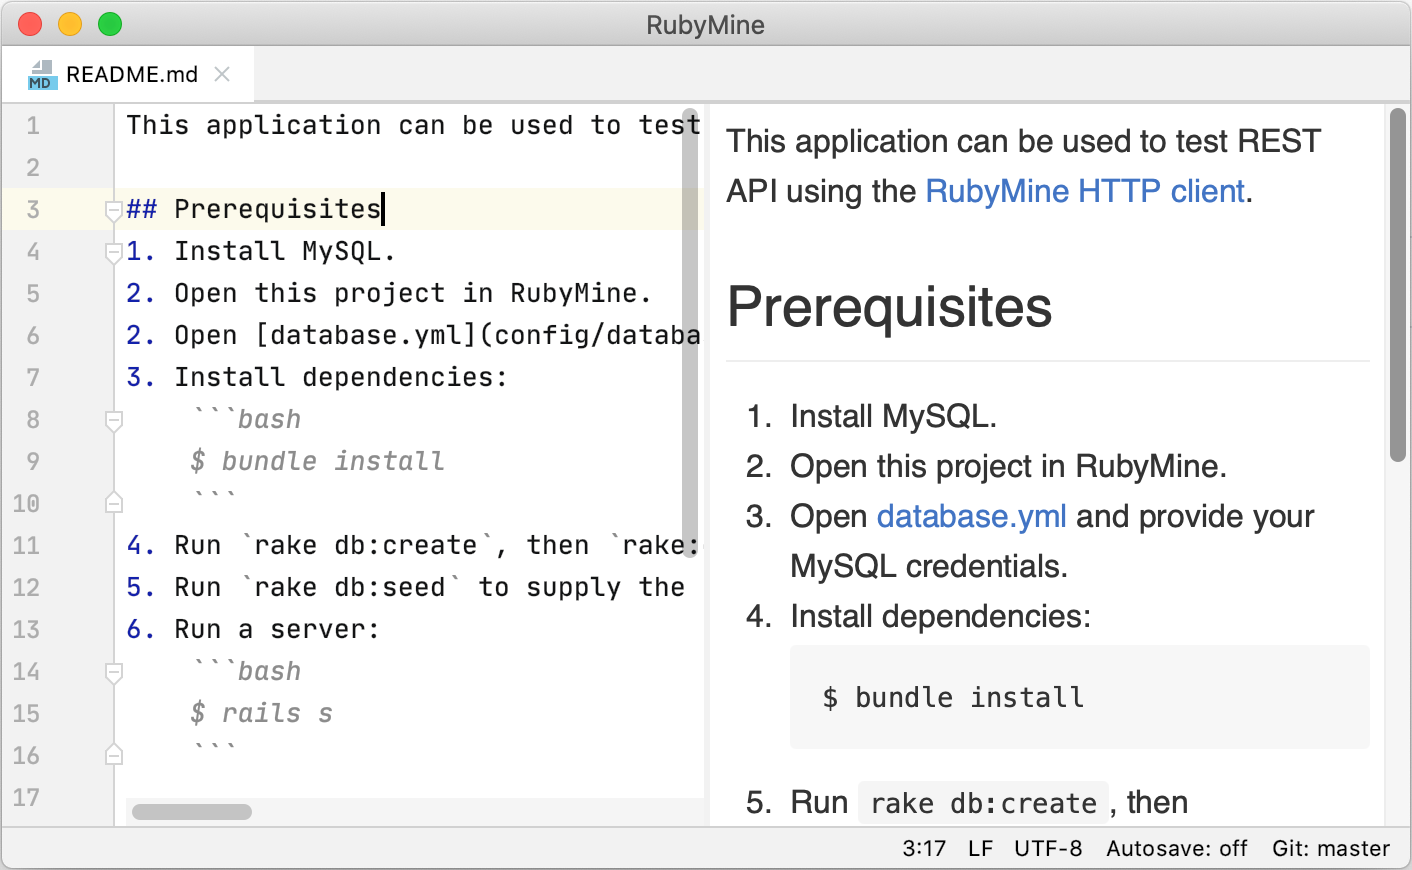Image resolution: width=1412 pixels, height=870 pixels.
Task: Fold the rails bash block at line 14
Action: coord(114,673)
